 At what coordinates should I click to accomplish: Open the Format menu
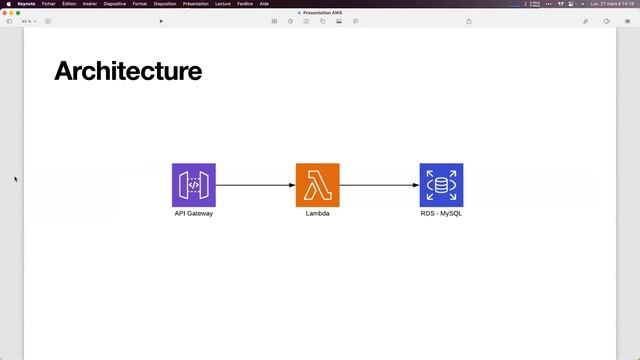(140, 4)
